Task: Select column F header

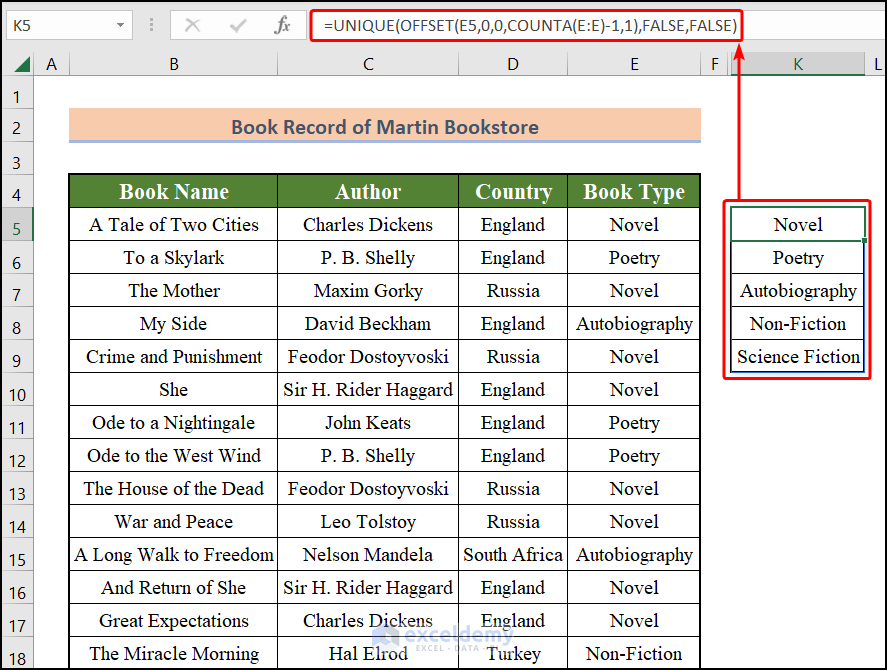Action: coord(715,64)
